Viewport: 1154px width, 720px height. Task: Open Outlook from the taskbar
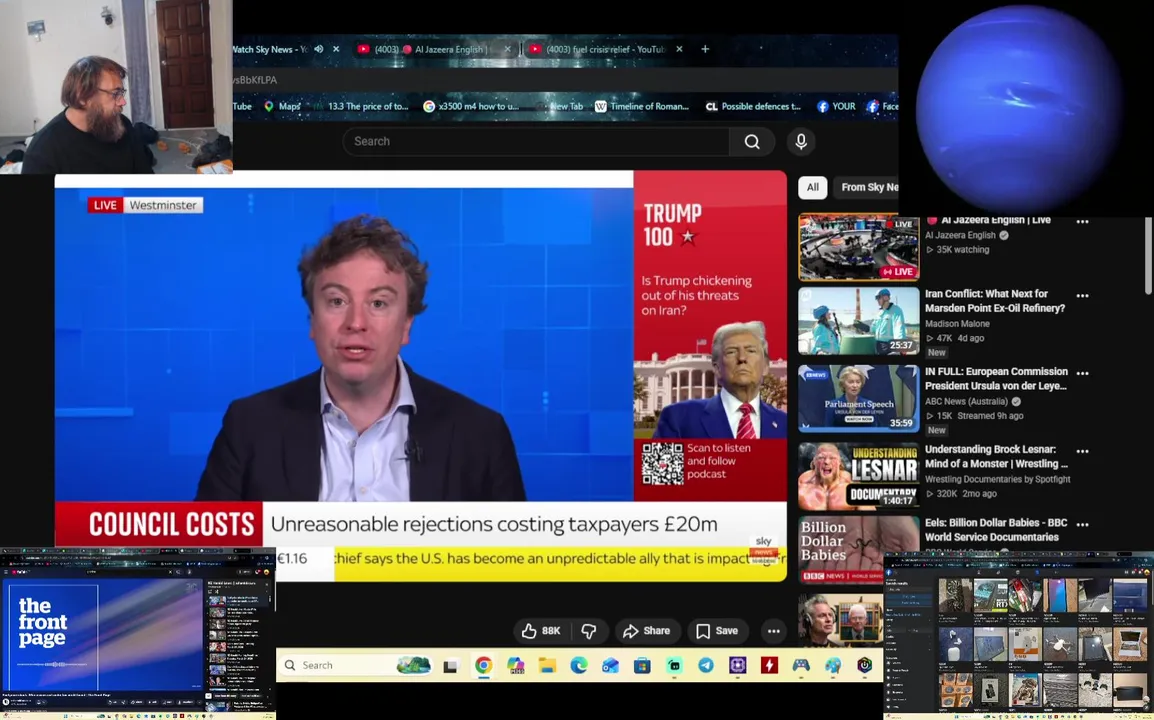(610, 666)
